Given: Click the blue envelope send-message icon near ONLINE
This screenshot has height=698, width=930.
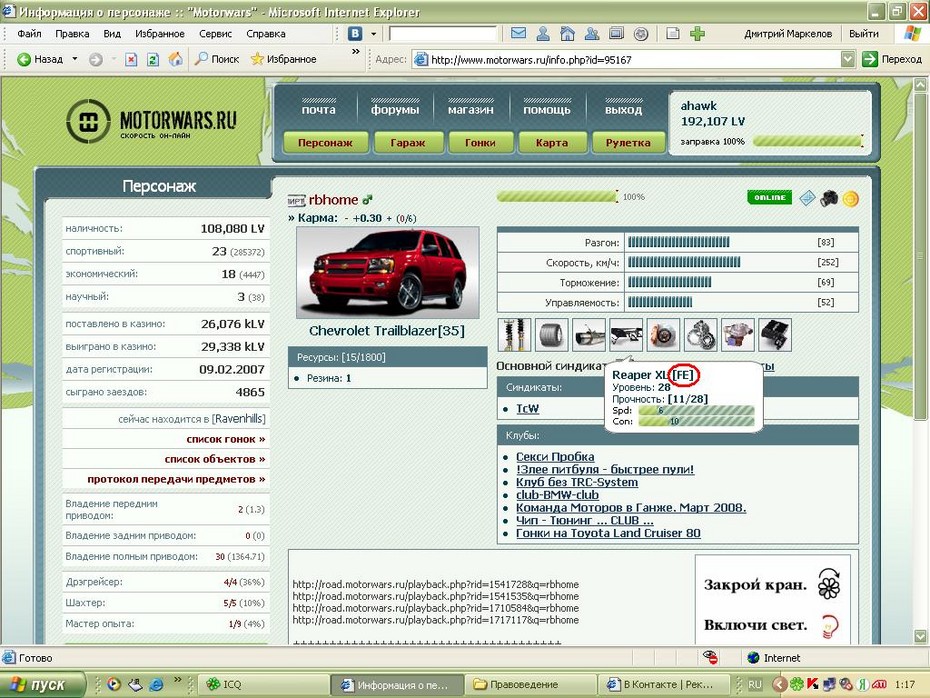Looking at the screenshot, I should [x=807, y=198].
